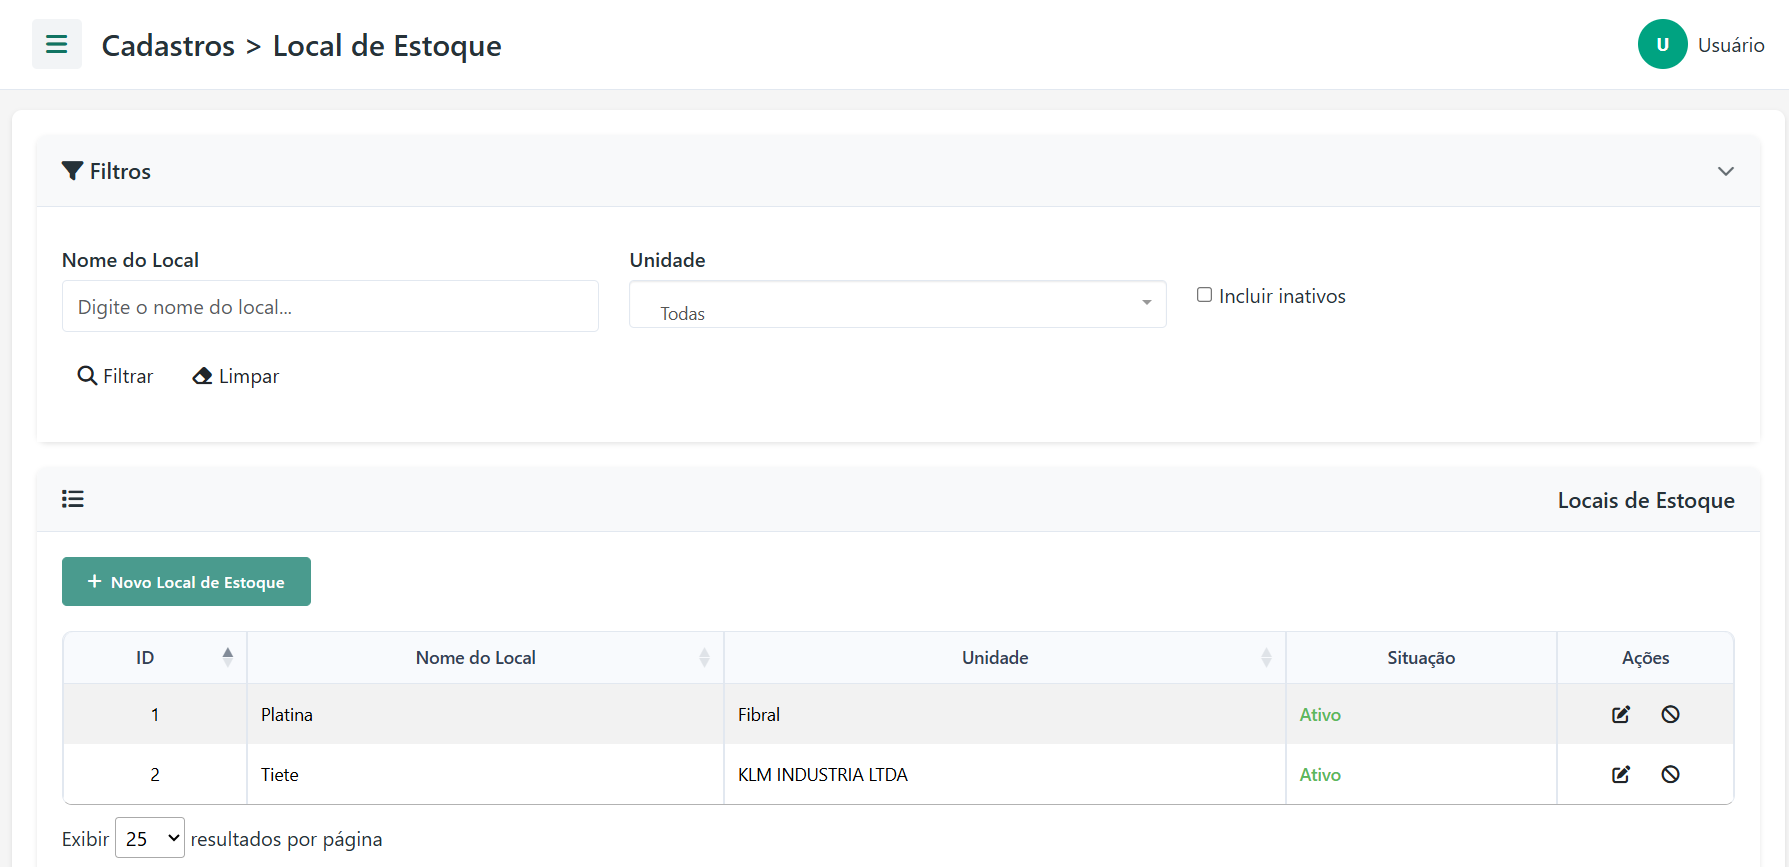Click the Limpar button
1789x867 pixels.
point(236,376)
